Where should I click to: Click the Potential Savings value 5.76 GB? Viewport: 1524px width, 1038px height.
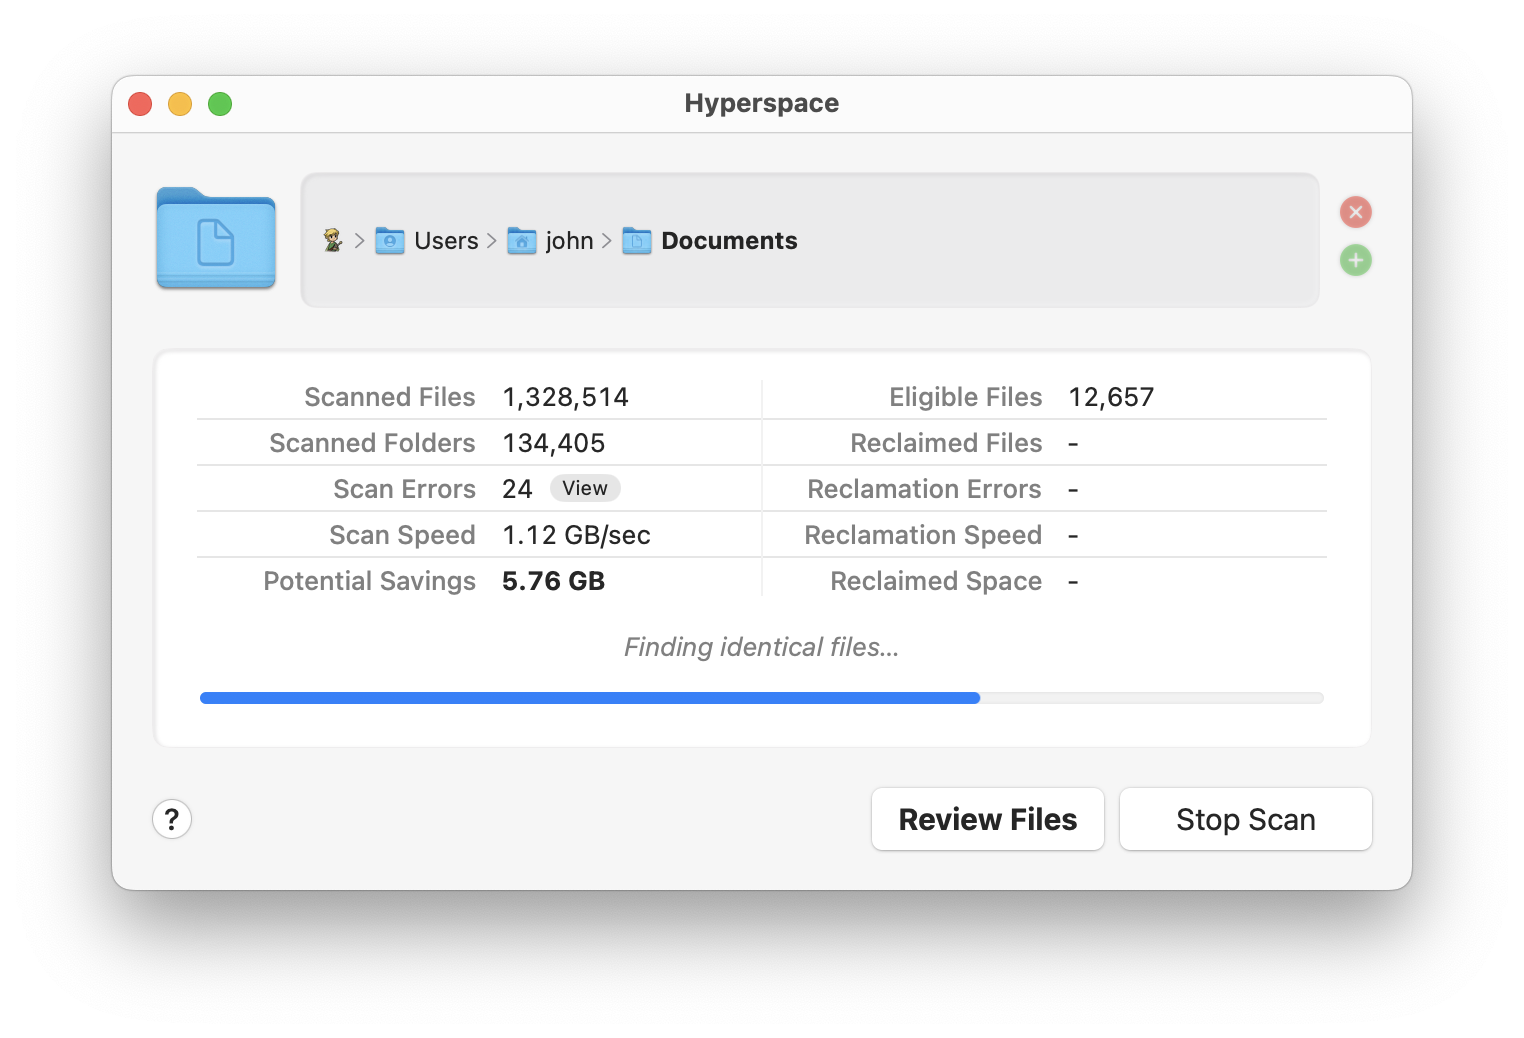pos(554,581)
